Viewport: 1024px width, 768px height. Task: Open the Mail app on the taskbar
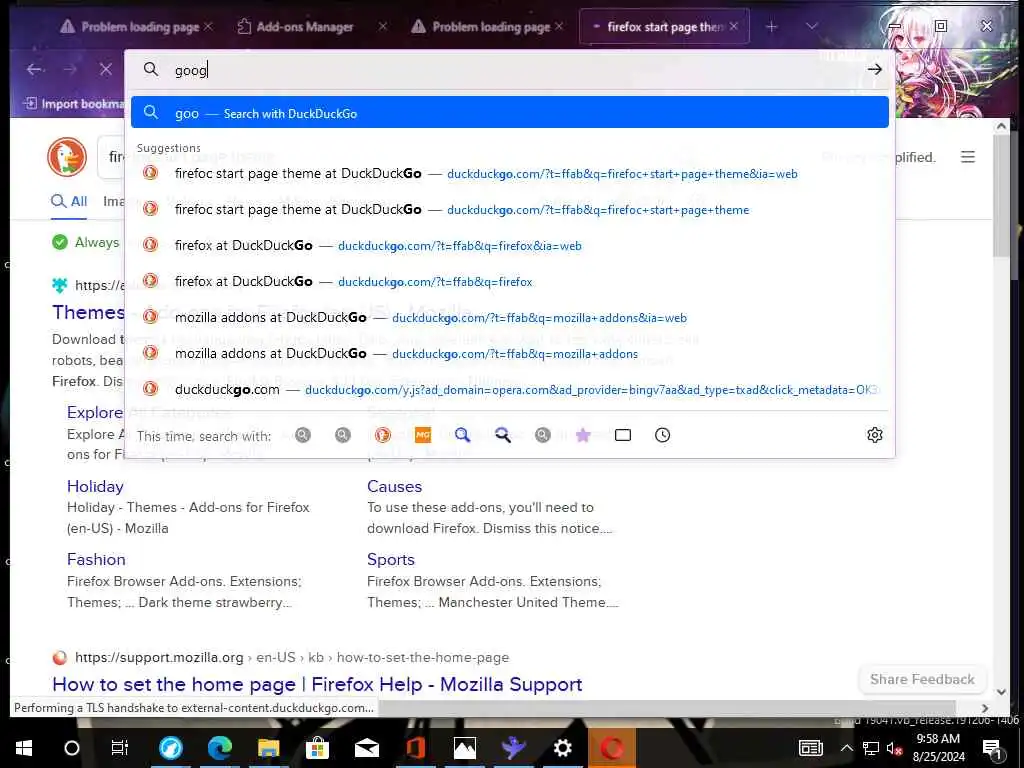(366, 748)
